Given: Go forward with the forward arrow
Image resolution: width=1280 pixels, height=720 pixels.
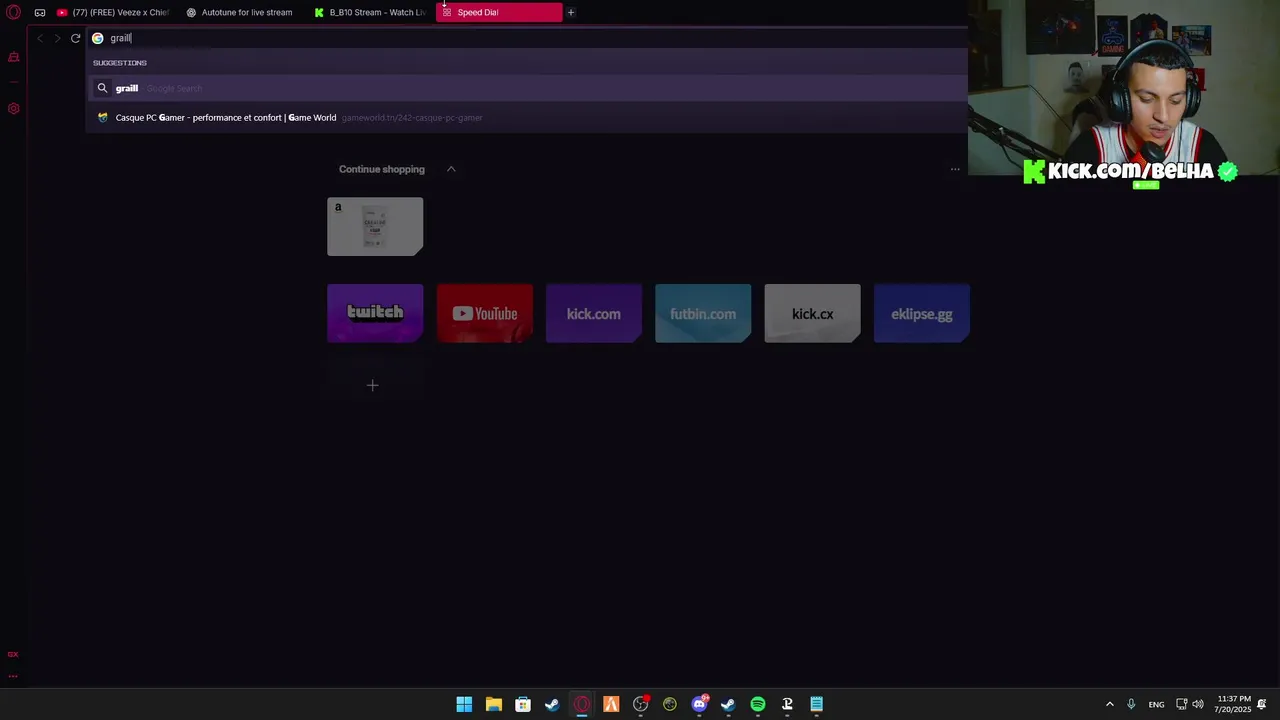Looking at the screenshot, I should tap(57, 38).
